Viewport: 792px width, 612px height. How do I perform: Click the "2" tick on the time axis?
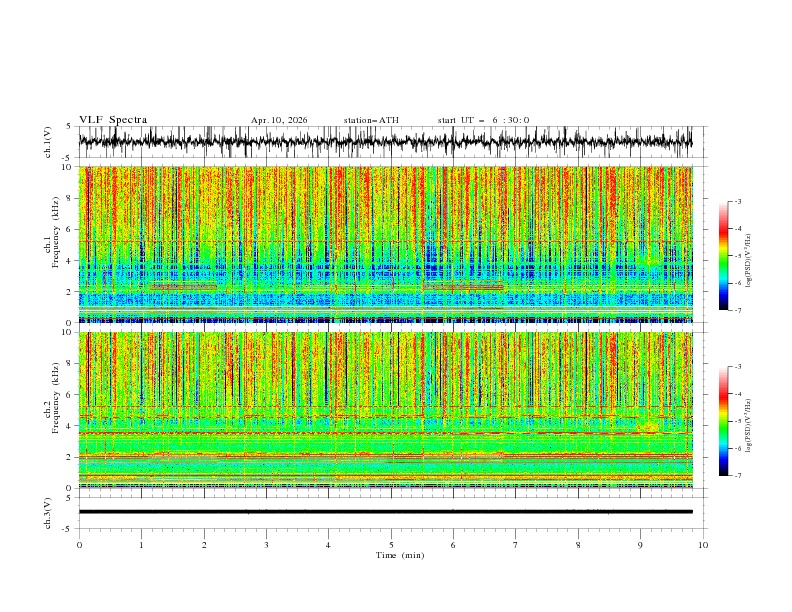(x=204, y=545)
